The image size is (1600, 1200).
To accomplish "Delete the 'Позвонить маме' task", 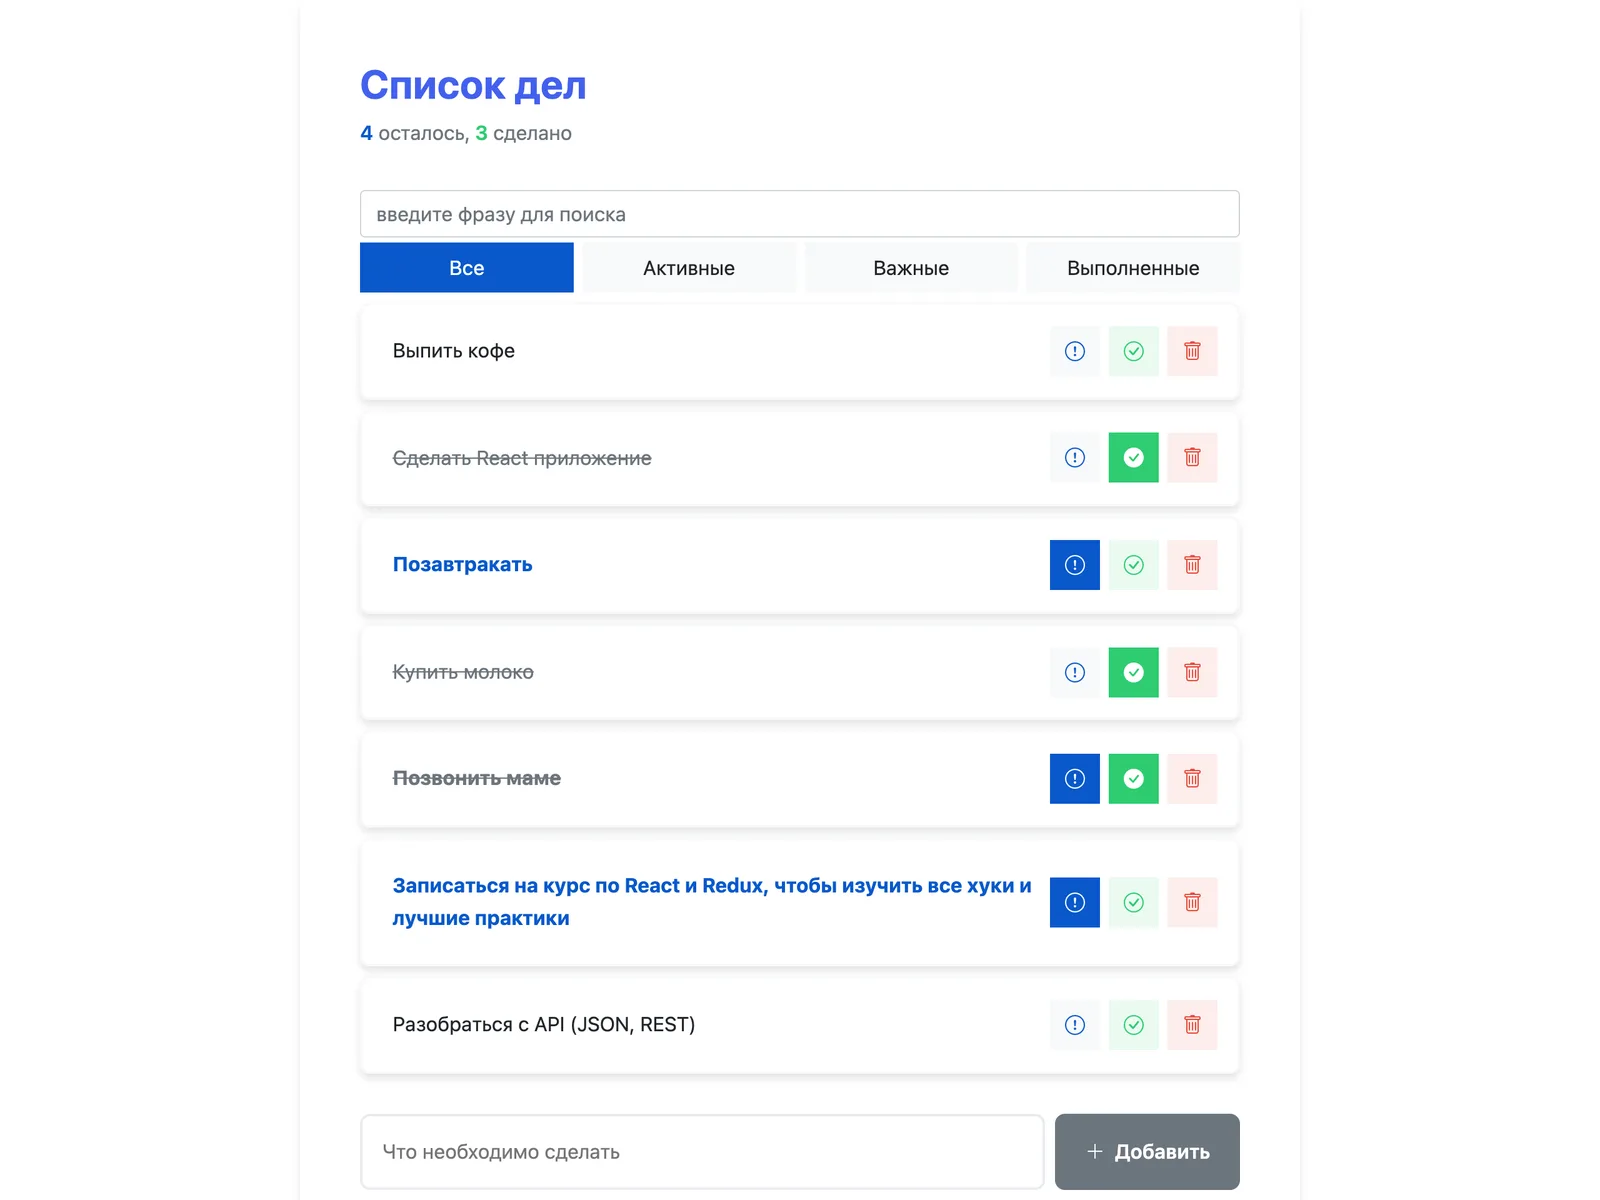I will click(x=1192, y=778).
